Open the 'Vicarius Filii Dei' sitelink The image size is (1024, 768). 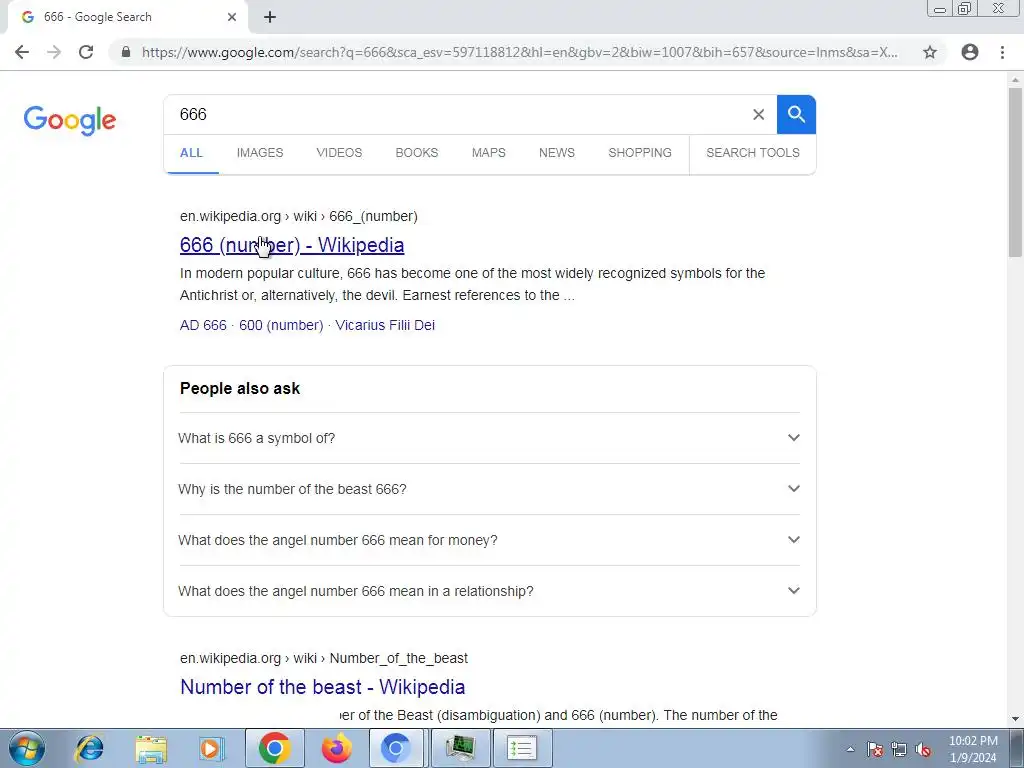(385, 325)
